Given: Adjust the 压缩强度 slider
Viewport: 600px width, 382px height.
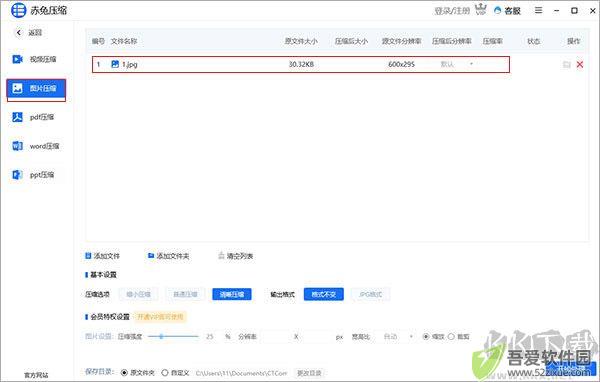Looking at the screenshot, I should coord(173,336).
